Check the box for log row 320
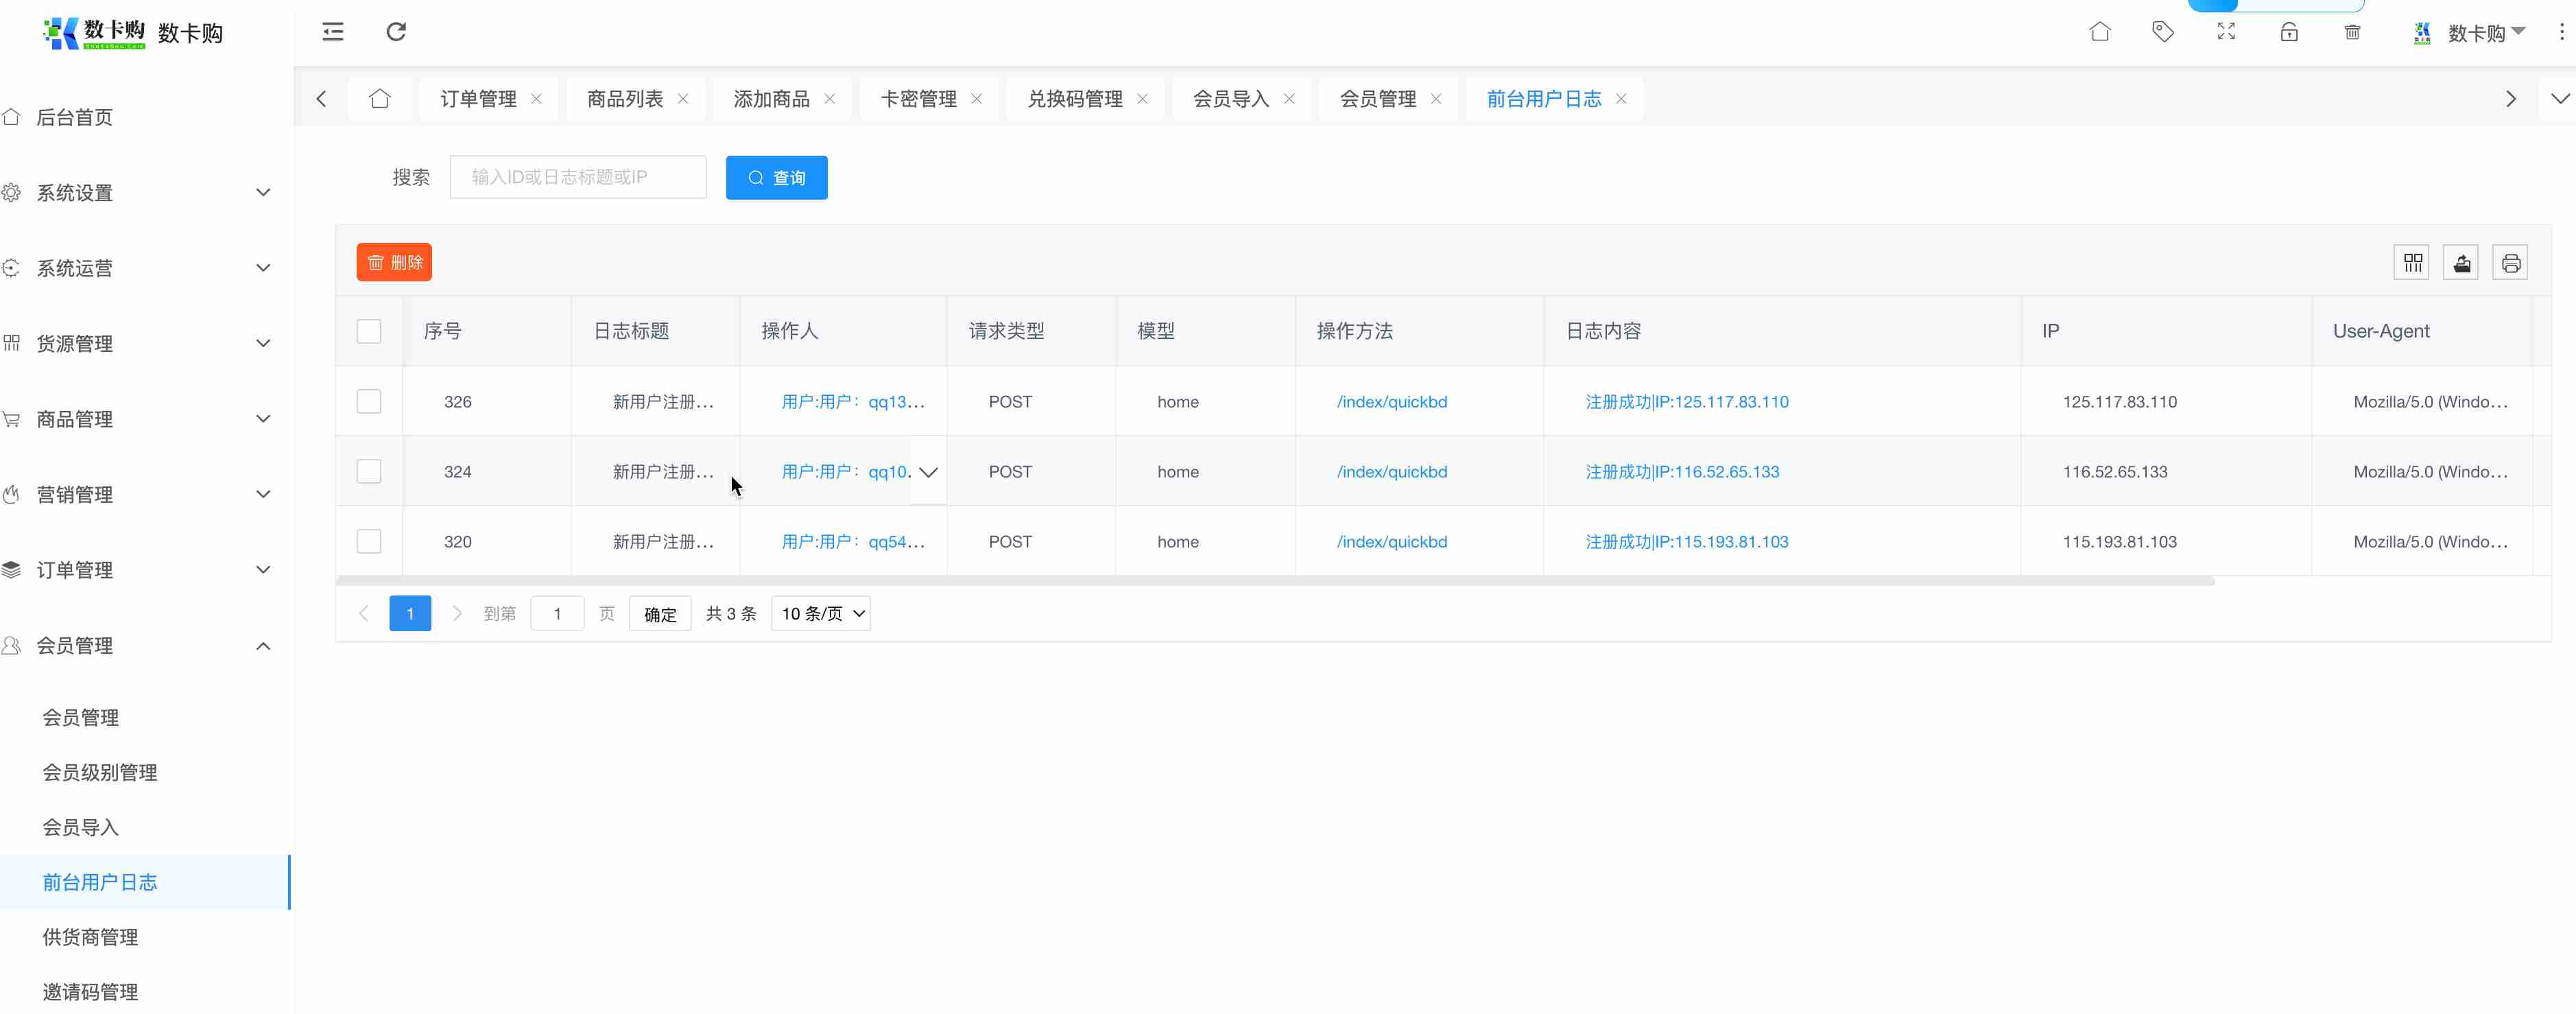Viewport: 2576px width, 1014px height. pos(369,542)
